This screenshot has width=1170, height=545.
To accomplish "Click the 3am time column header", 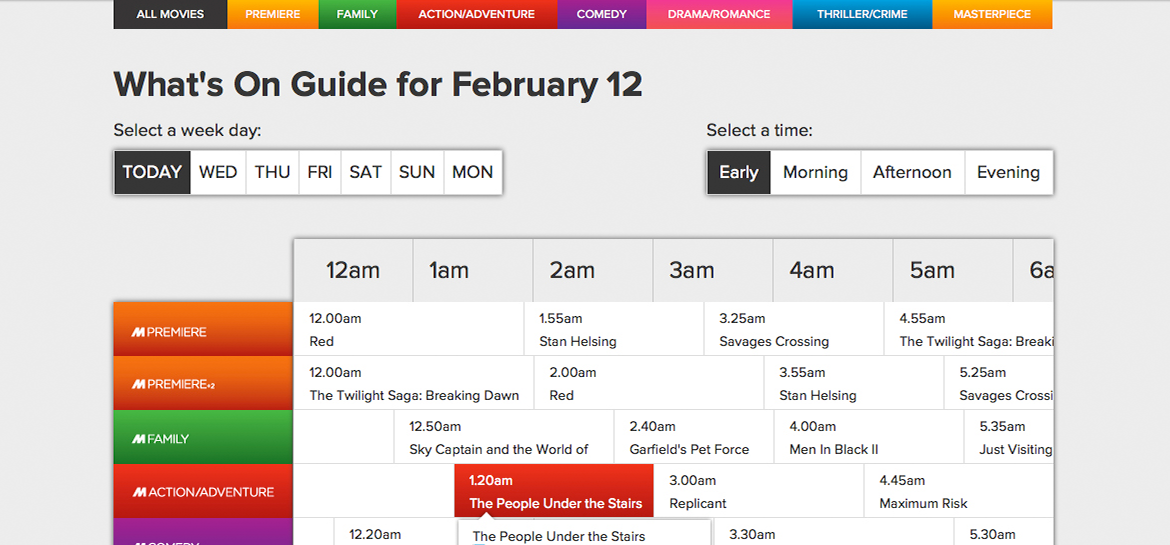I will [x=713, y=270].
